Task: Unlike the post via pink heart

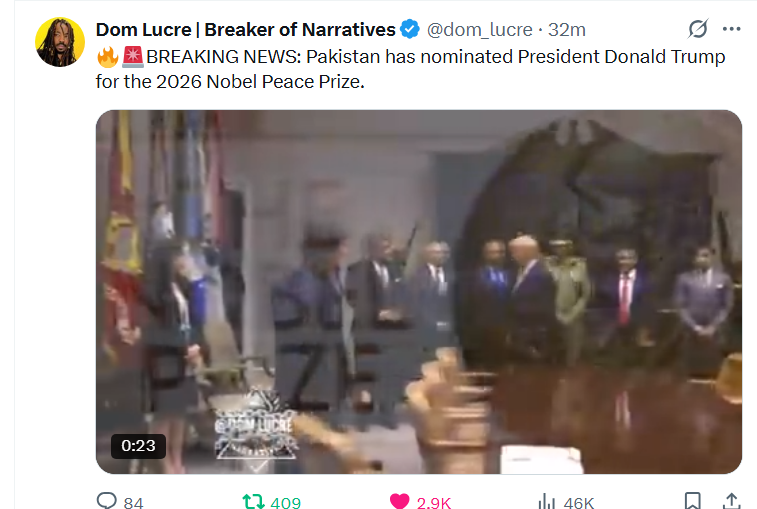Action: (399, 501)
